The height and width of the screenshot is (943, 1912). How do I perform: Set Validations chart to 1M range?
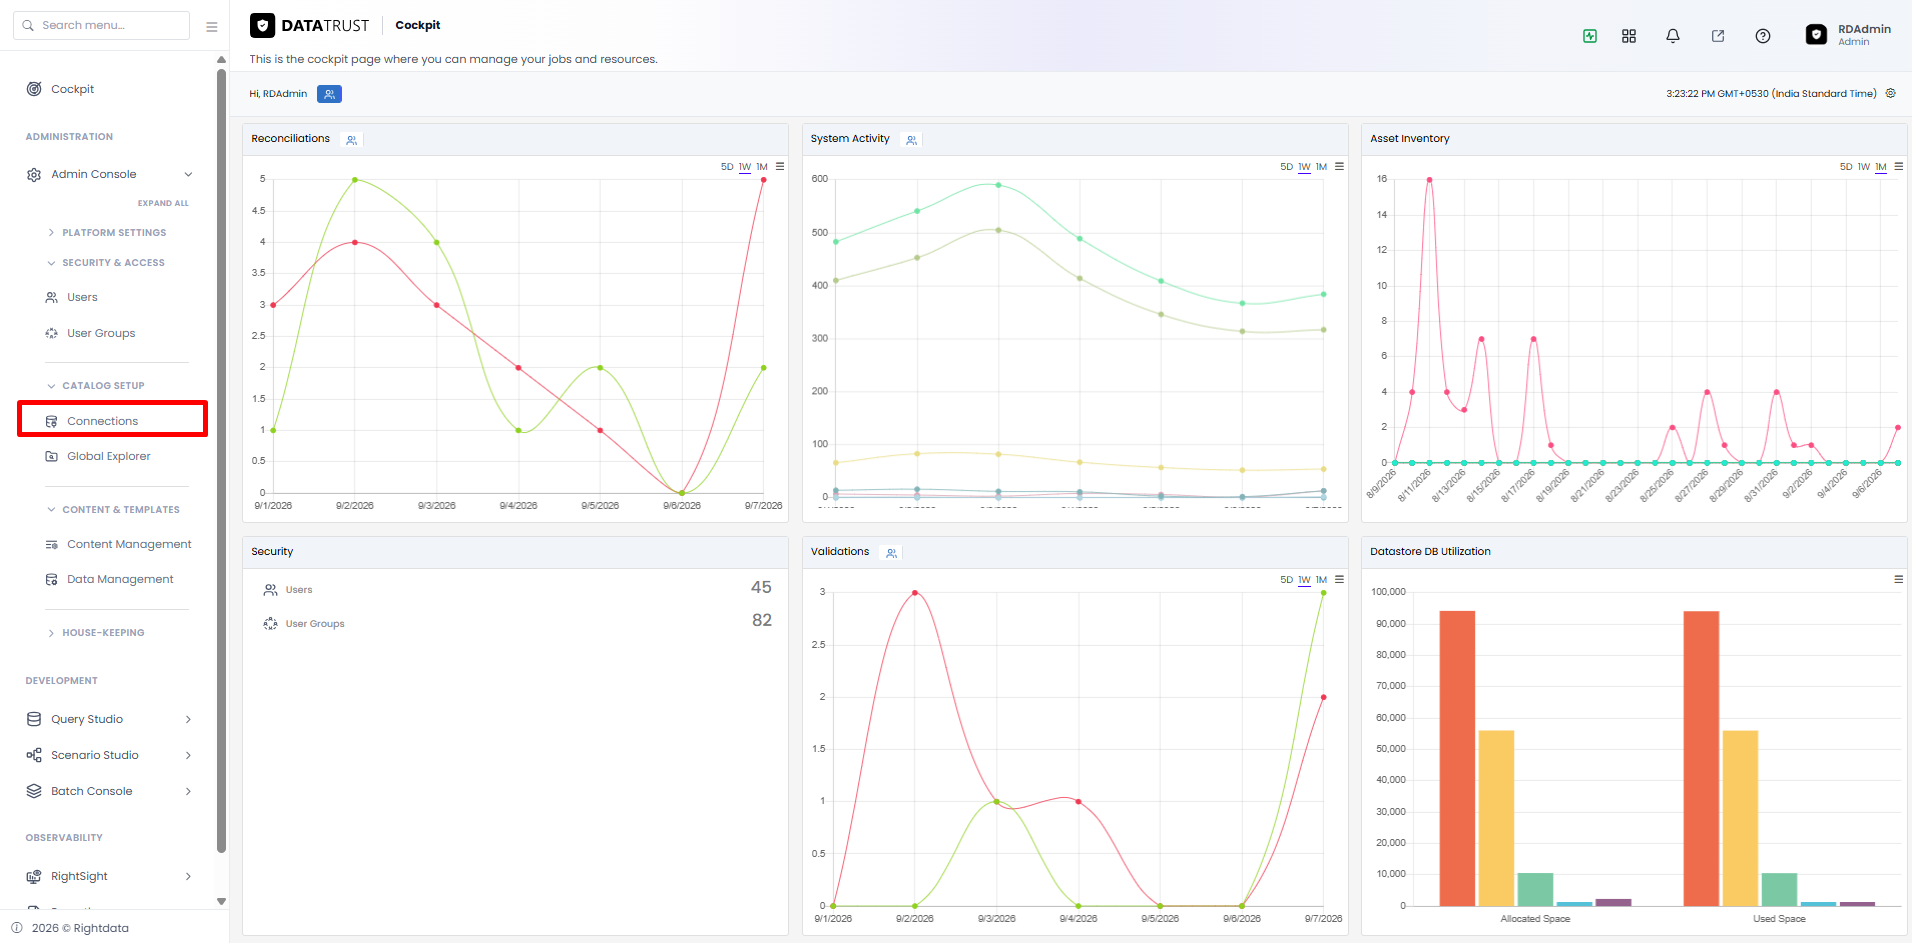pos(1321,580)
